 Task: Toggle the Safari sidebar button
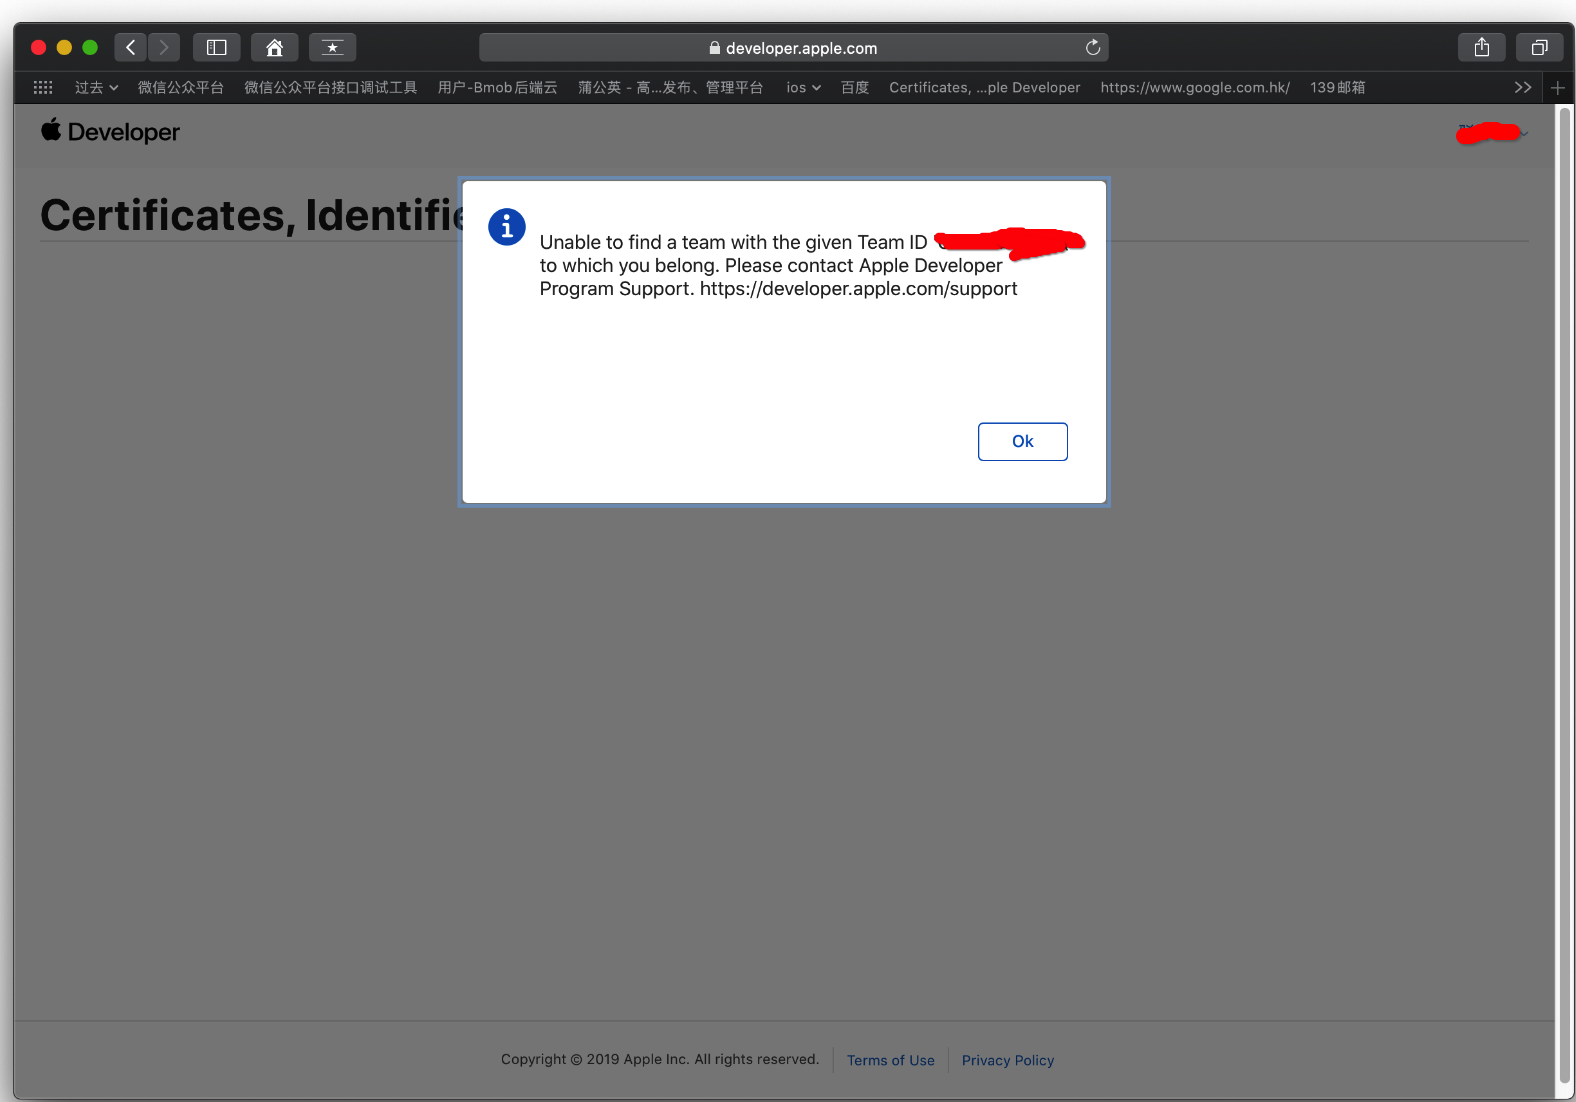pyautogui.click(x=217, y=47)
